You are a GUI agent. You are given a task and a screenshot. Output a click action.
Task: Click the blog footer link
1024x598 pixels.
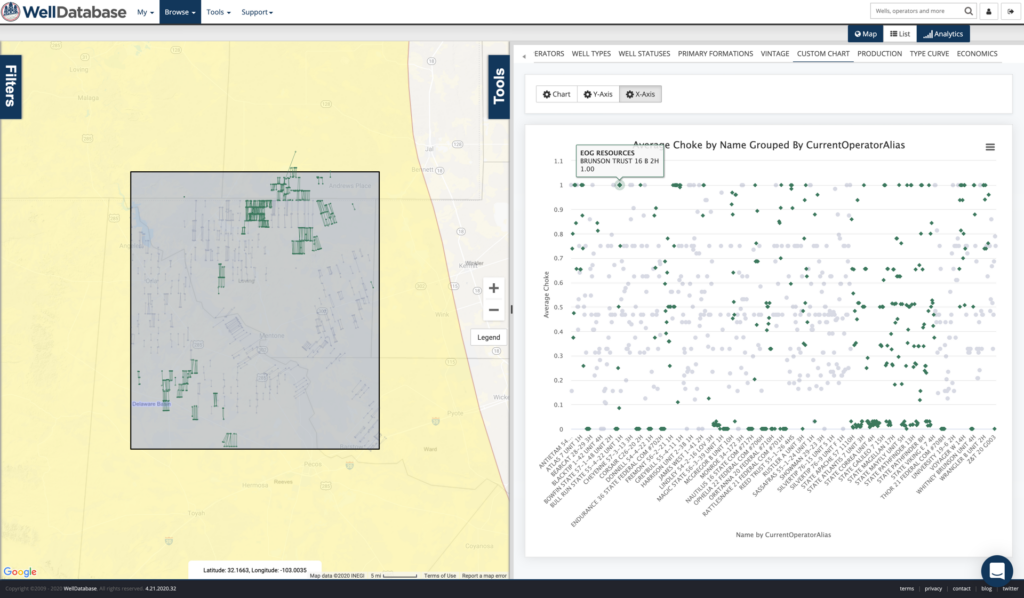click(x=986, y=589)
